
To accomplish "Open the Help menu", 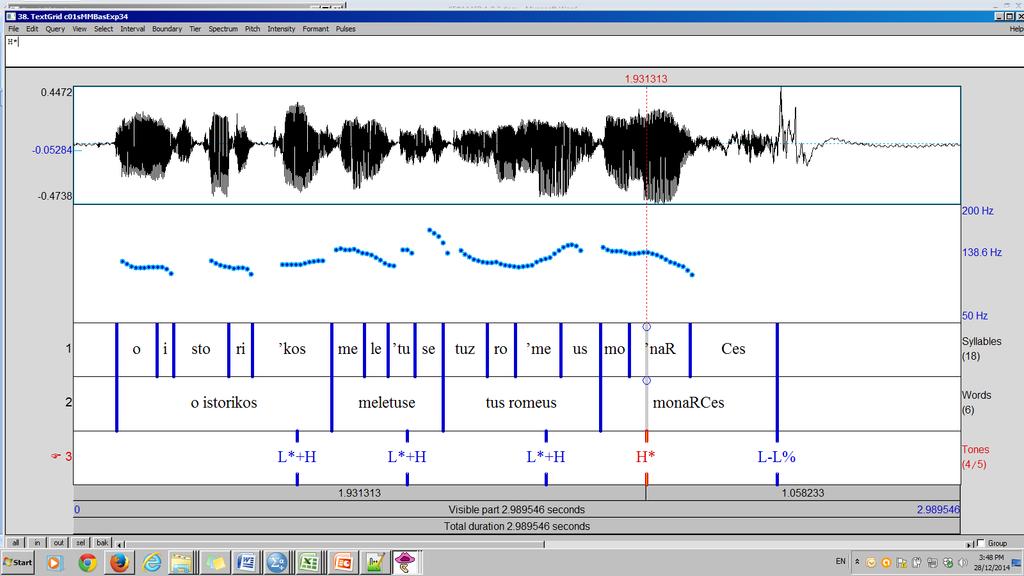I will coord(1016,29).
